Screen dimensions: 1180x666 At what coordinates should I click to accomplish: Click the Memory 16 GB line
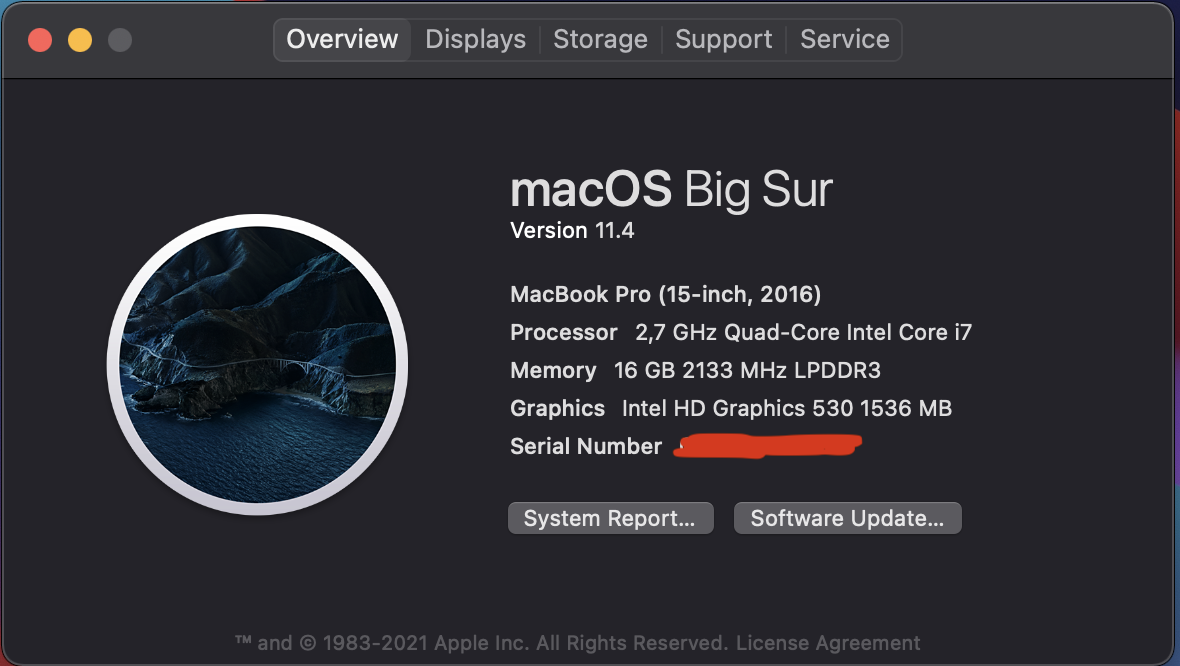[695, 371]
